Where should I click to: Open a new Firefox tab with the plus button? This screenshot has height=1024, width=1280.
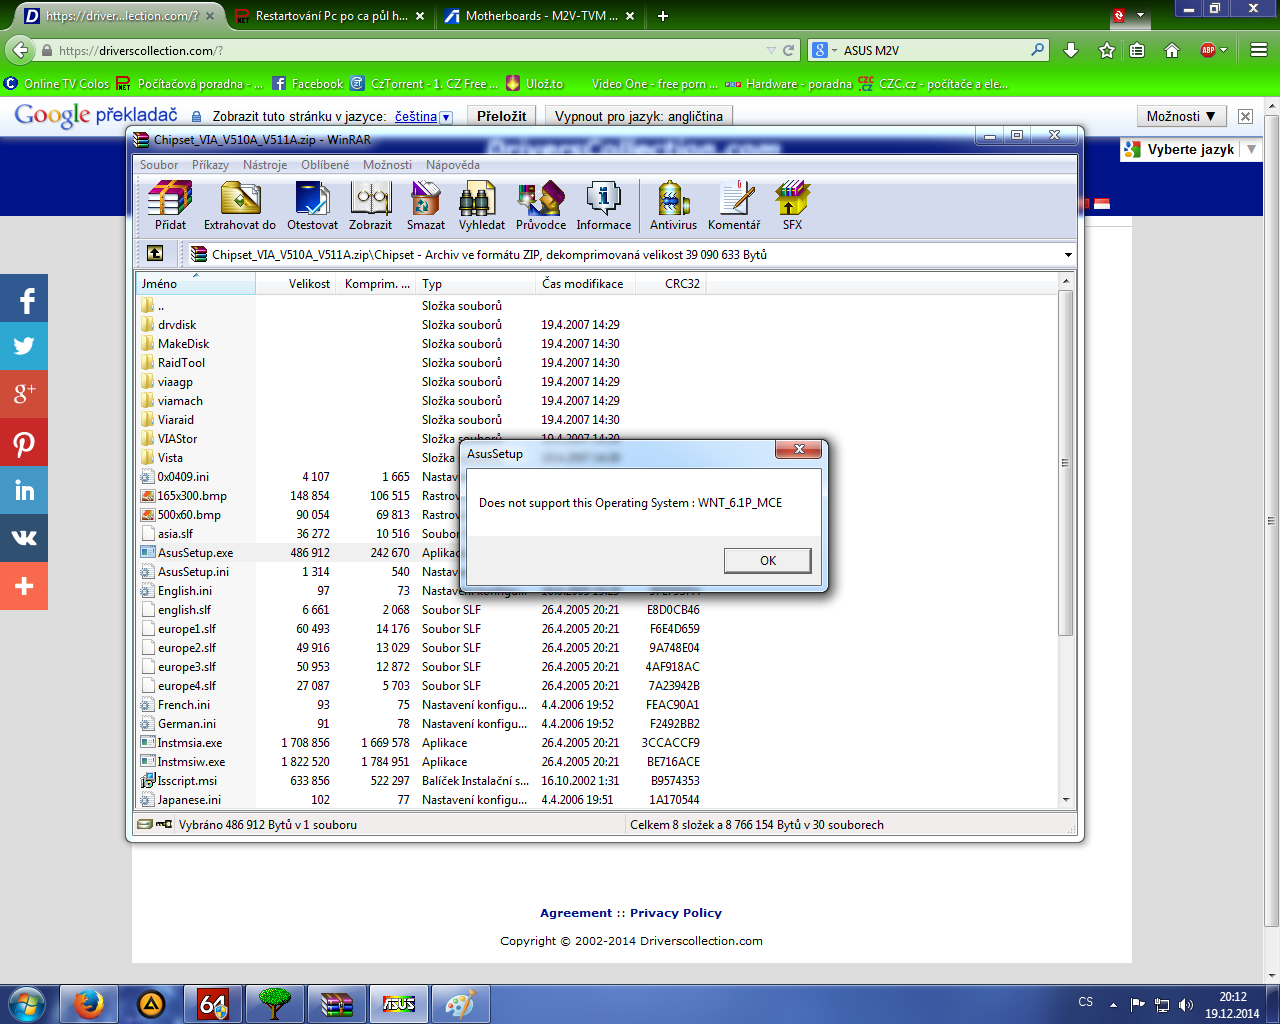[662, 16]
